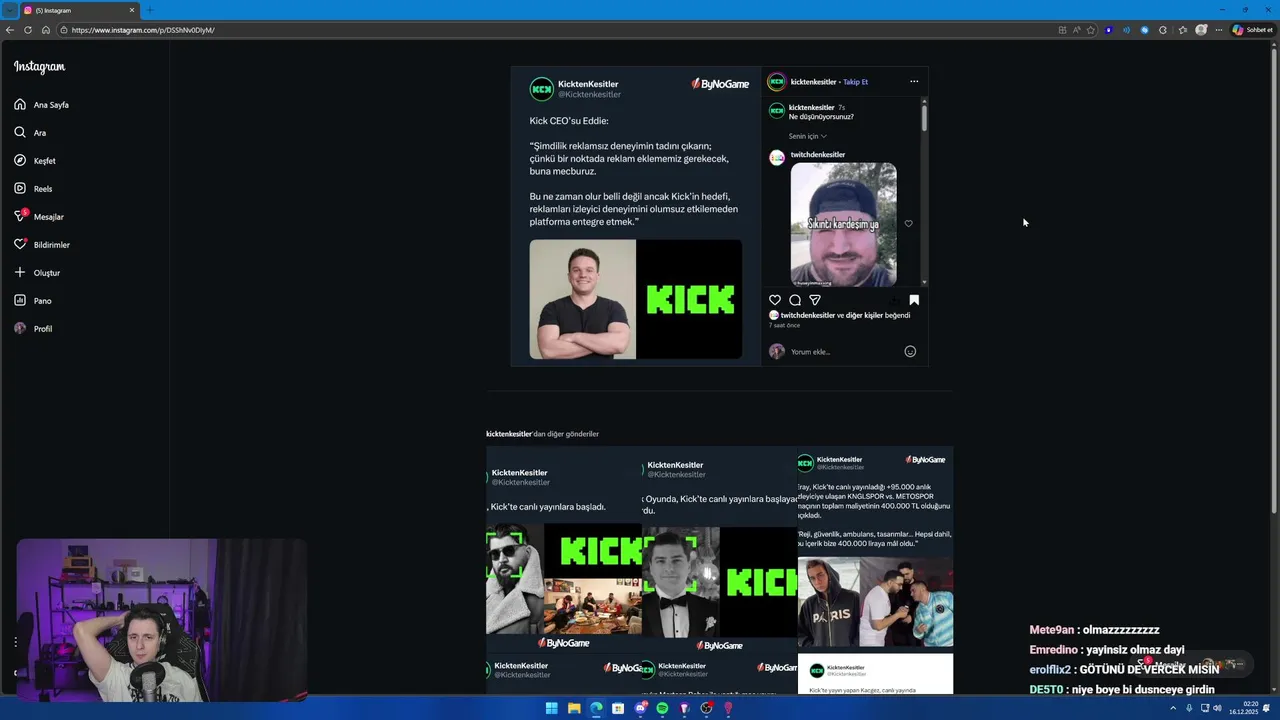The width and height of the screenshot is (1280, 720).
Task: Open the Oyunda Kick'te yayınlara post
Action: coord(720,549)
